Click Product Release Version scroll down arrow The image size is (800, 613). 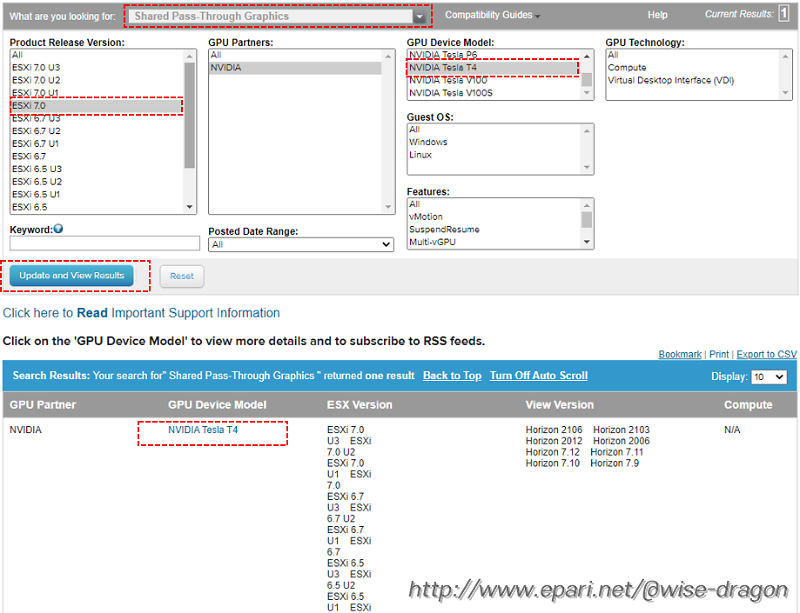point(189,207)
